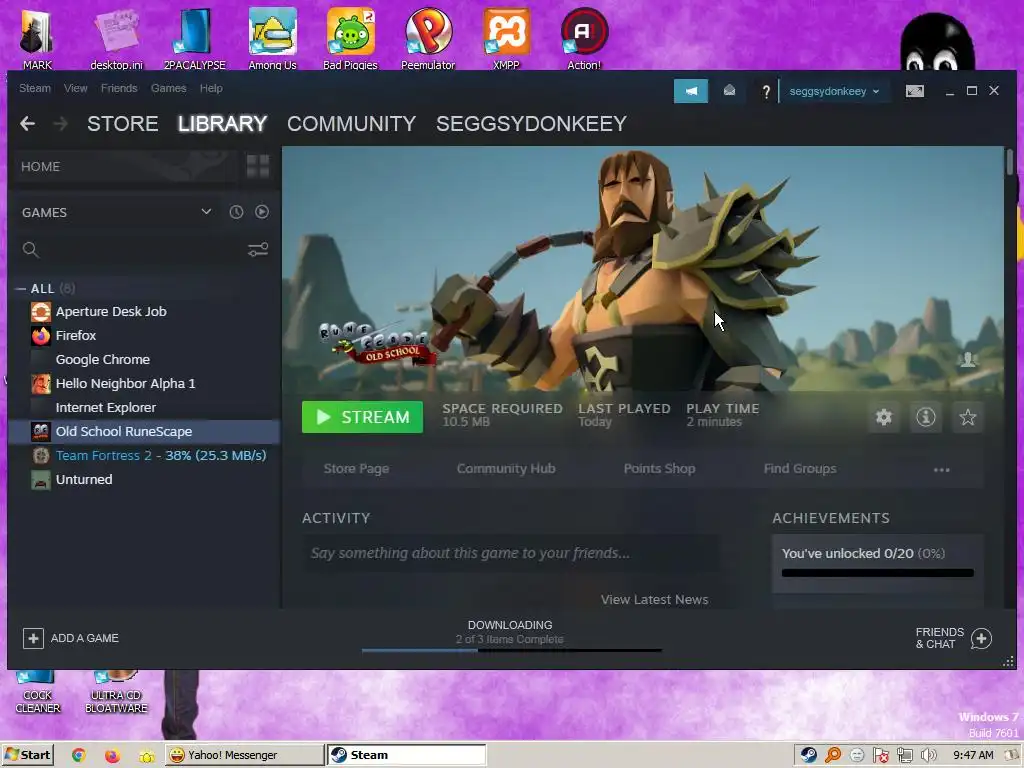Click the download progress bar

(511, 650)
